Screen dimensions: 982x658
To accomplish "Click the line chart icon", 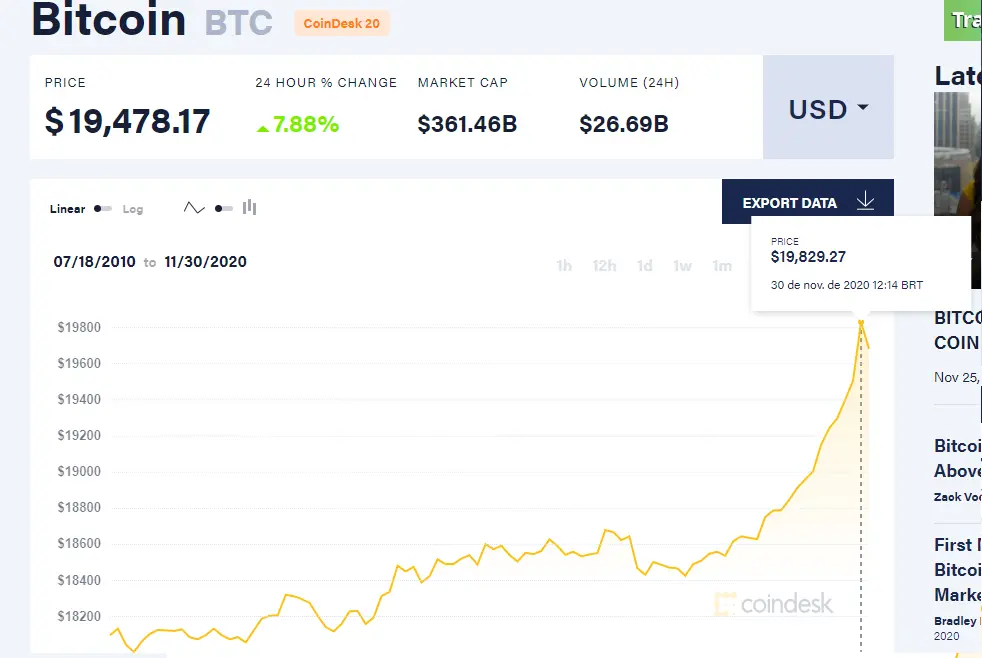I will click(194, 208).
